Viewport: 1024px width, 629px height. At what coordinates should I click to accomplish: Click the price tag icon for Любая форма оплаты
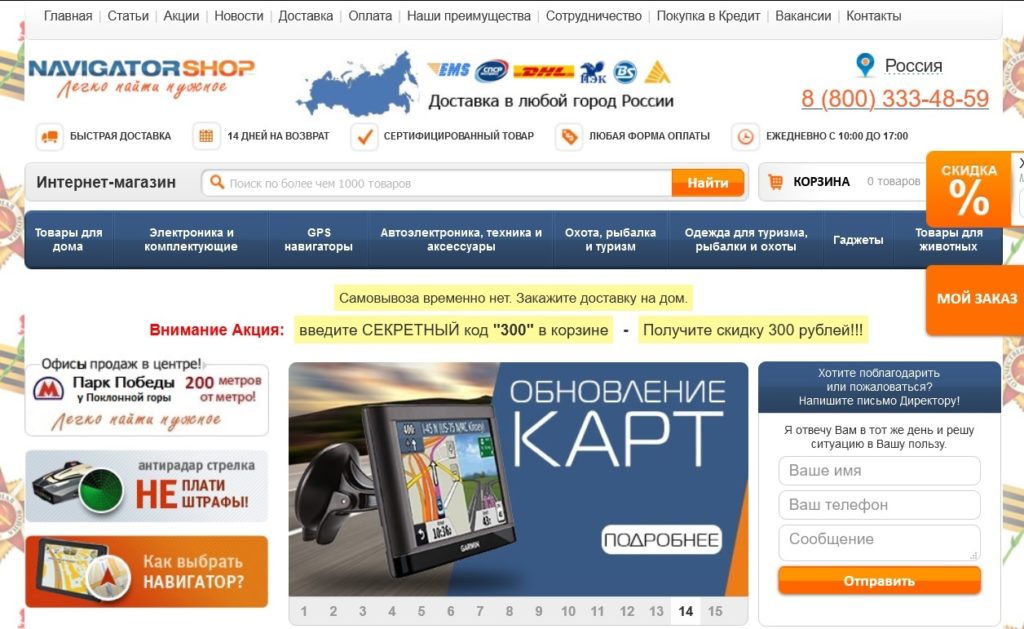click(x=569, y=137)
